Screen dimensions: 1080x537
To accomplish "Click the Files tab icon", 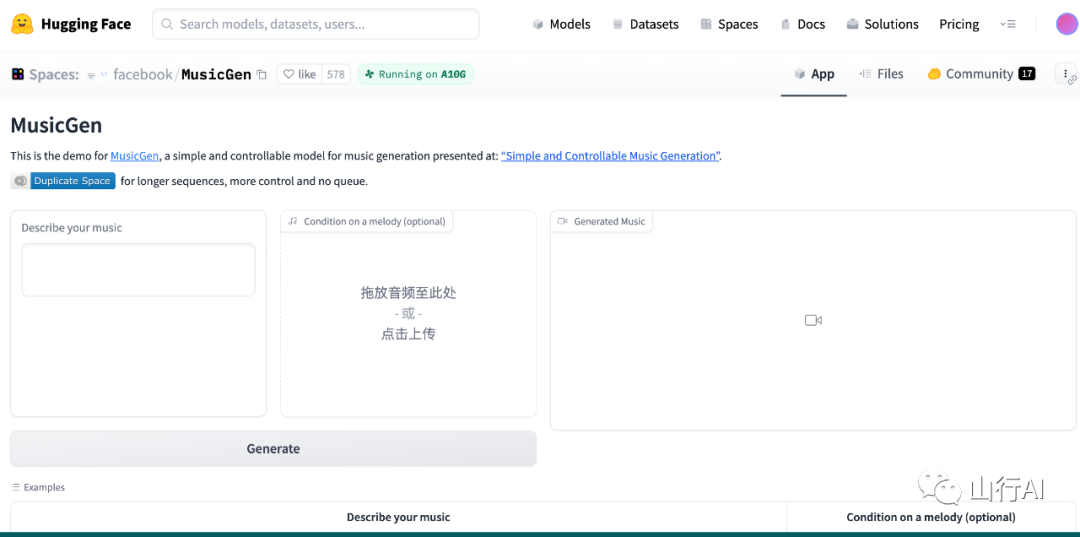I will [x=866, y=74].
